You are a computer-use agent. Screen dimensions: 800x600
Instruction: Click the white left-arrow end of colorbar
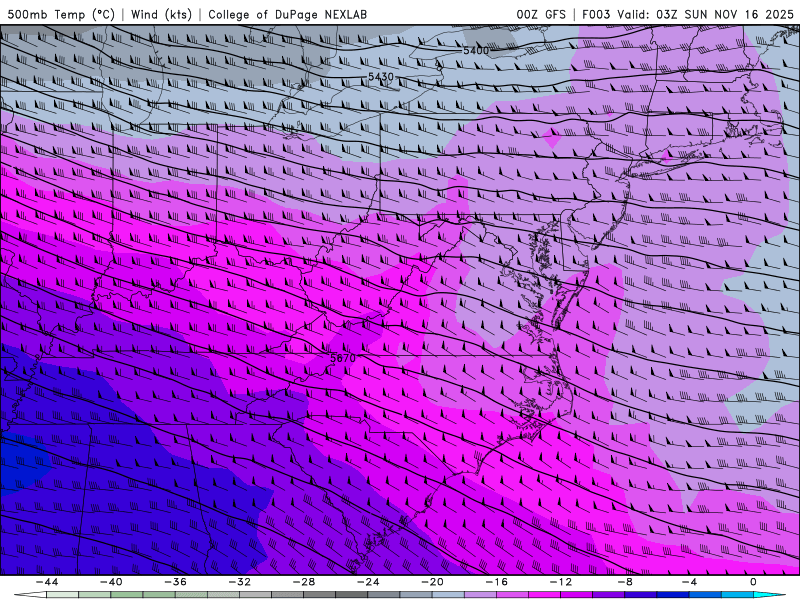point(30,595)
